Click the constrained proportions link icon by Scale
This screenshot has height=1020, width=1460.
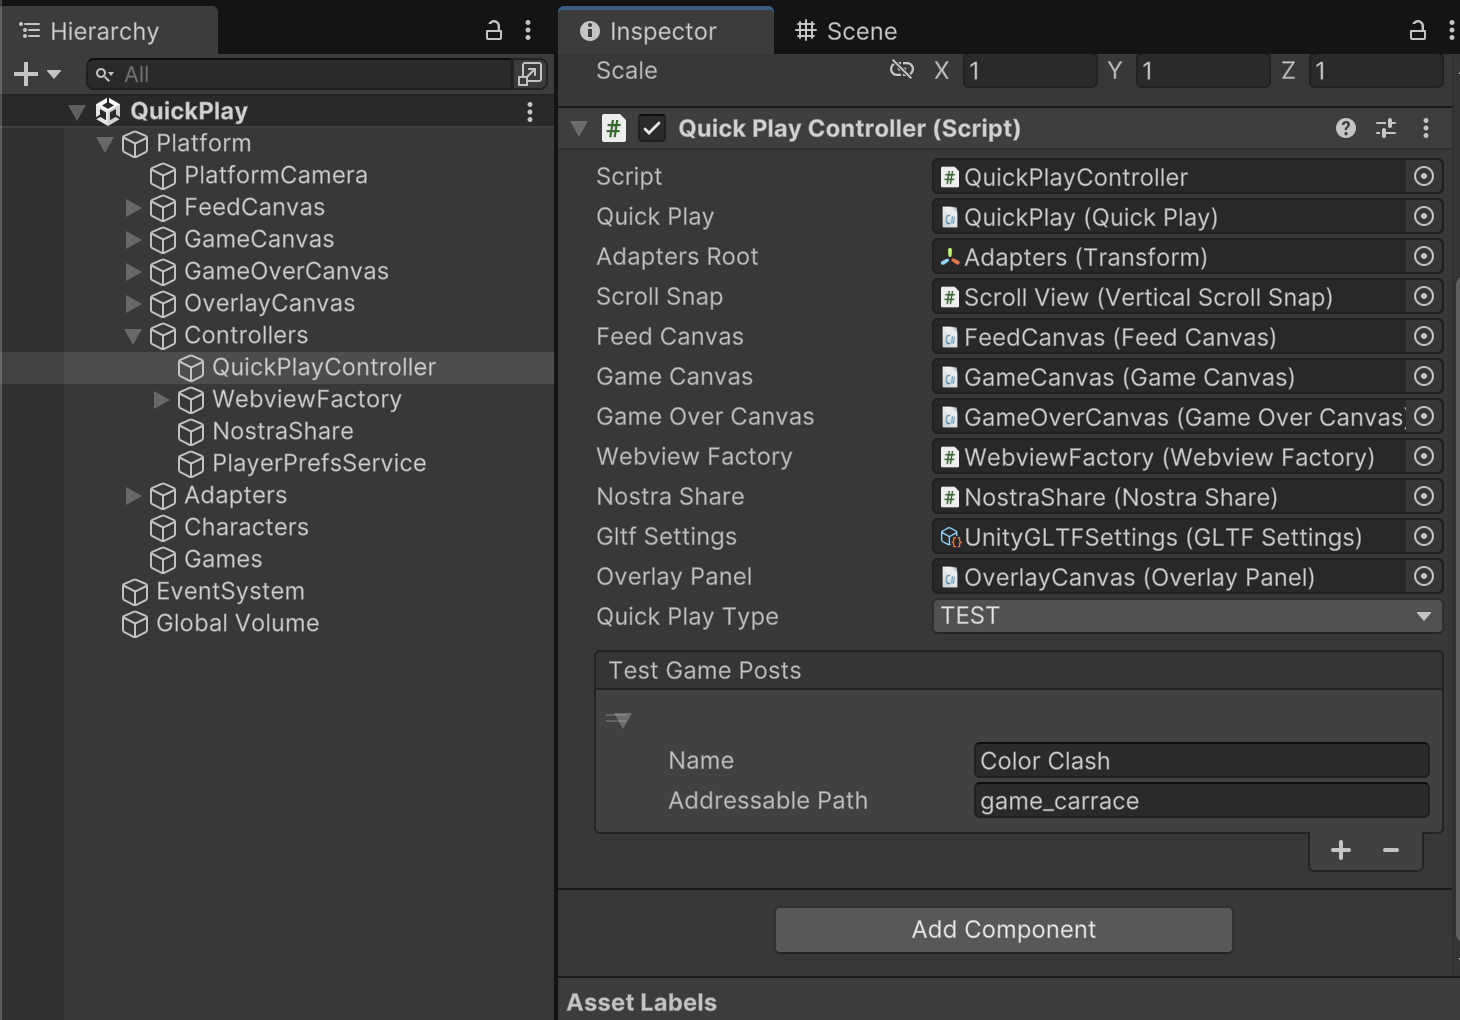point(902,70)
